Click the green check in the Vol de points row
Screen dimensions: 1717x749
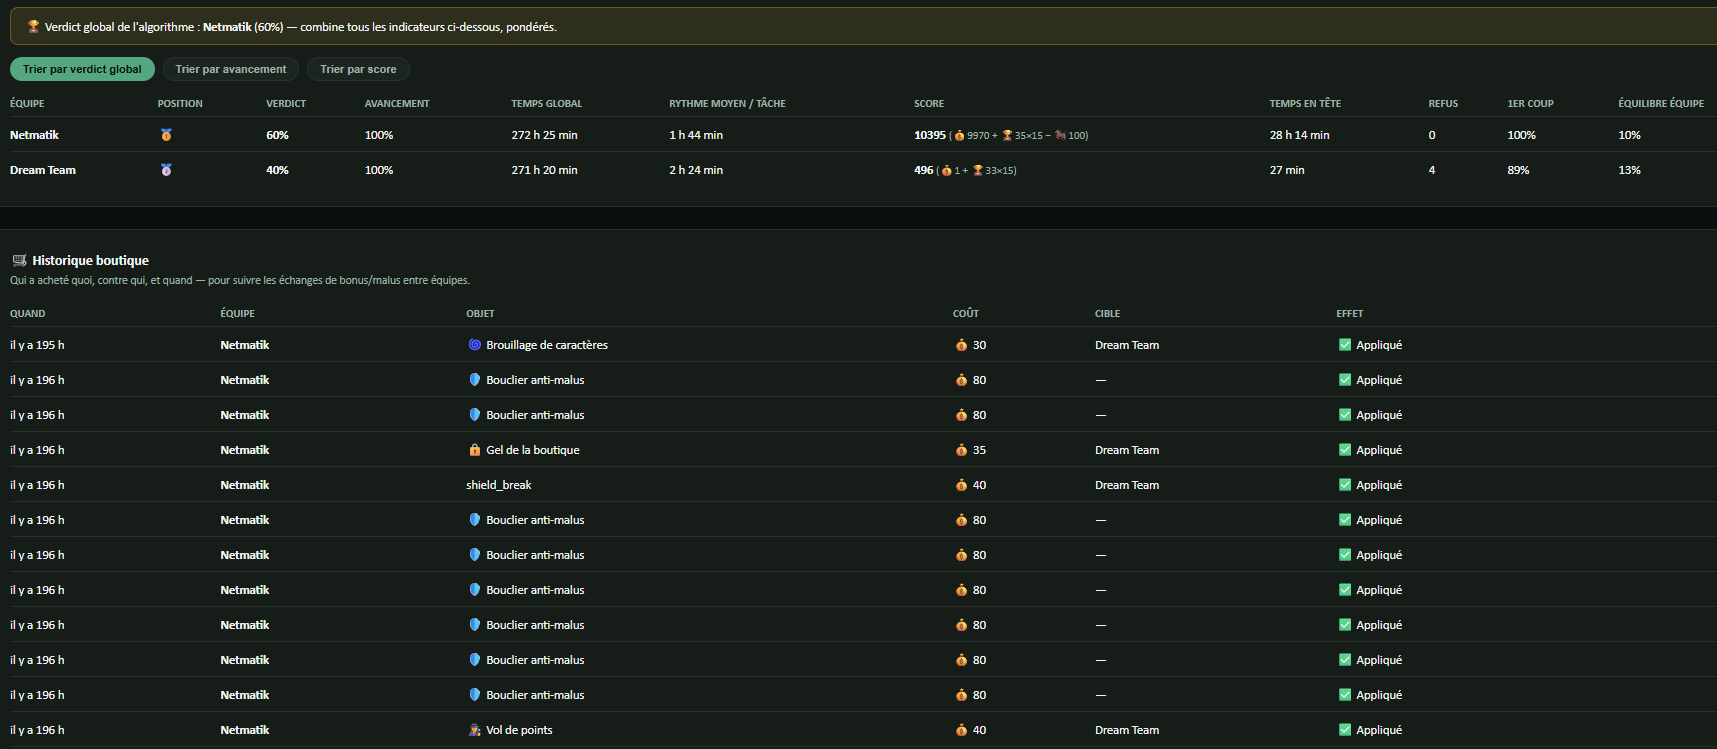[1345, 730]
